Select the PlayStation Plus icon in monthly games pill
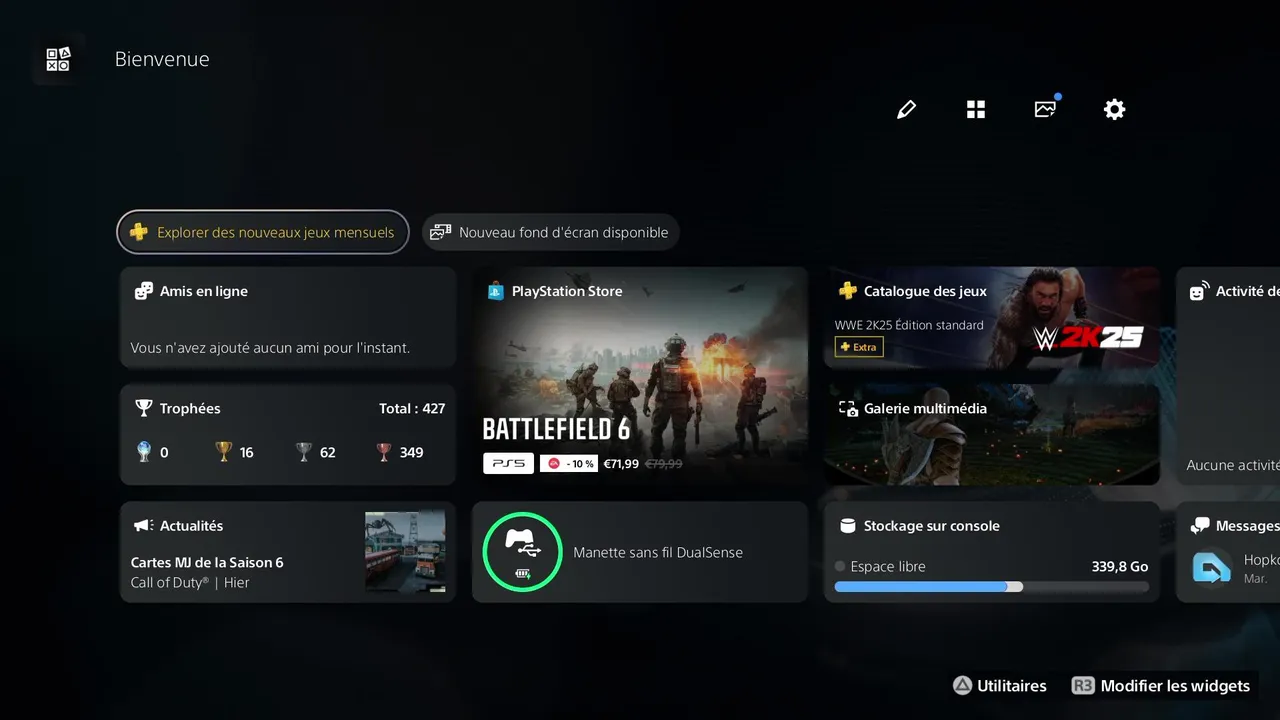1280x720 pixels. coord(139,232)
